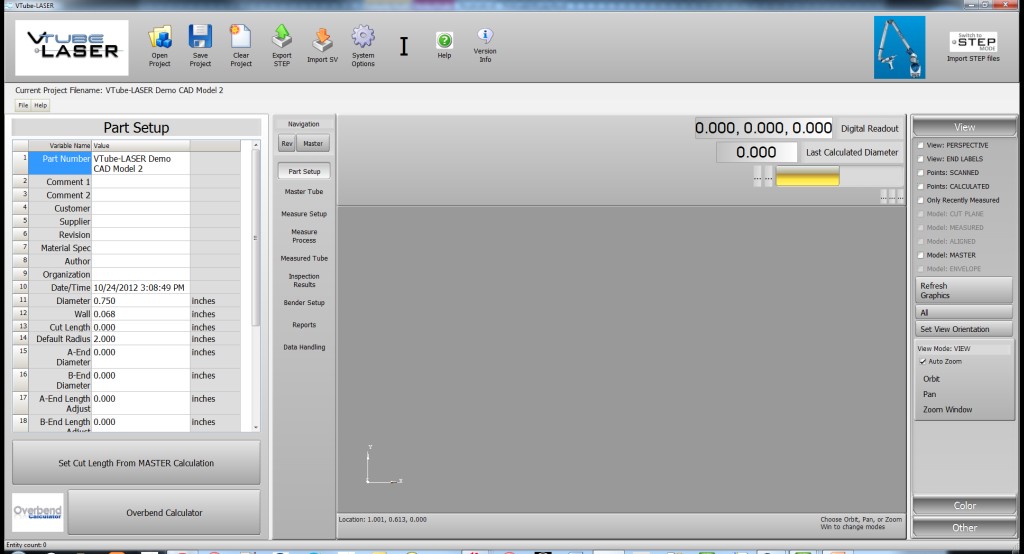Expand the Color panel section
The width and height of the screenshot is (1024, 554).
click(x=964, y=506)
